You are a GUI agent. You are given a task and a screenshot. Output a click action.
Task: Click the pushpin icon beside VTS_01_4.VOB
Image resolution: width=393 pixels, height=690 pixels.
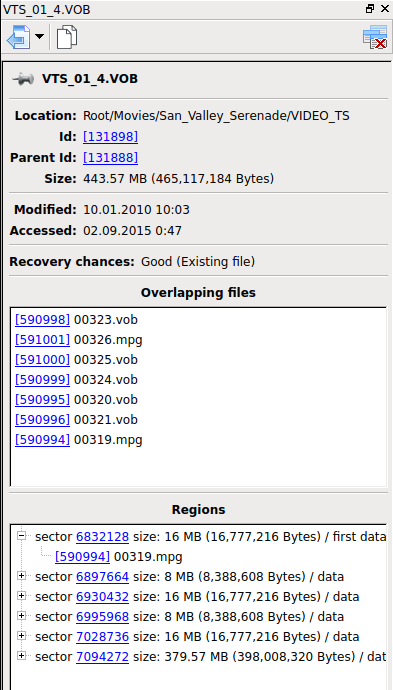click(x=23, y=79)
